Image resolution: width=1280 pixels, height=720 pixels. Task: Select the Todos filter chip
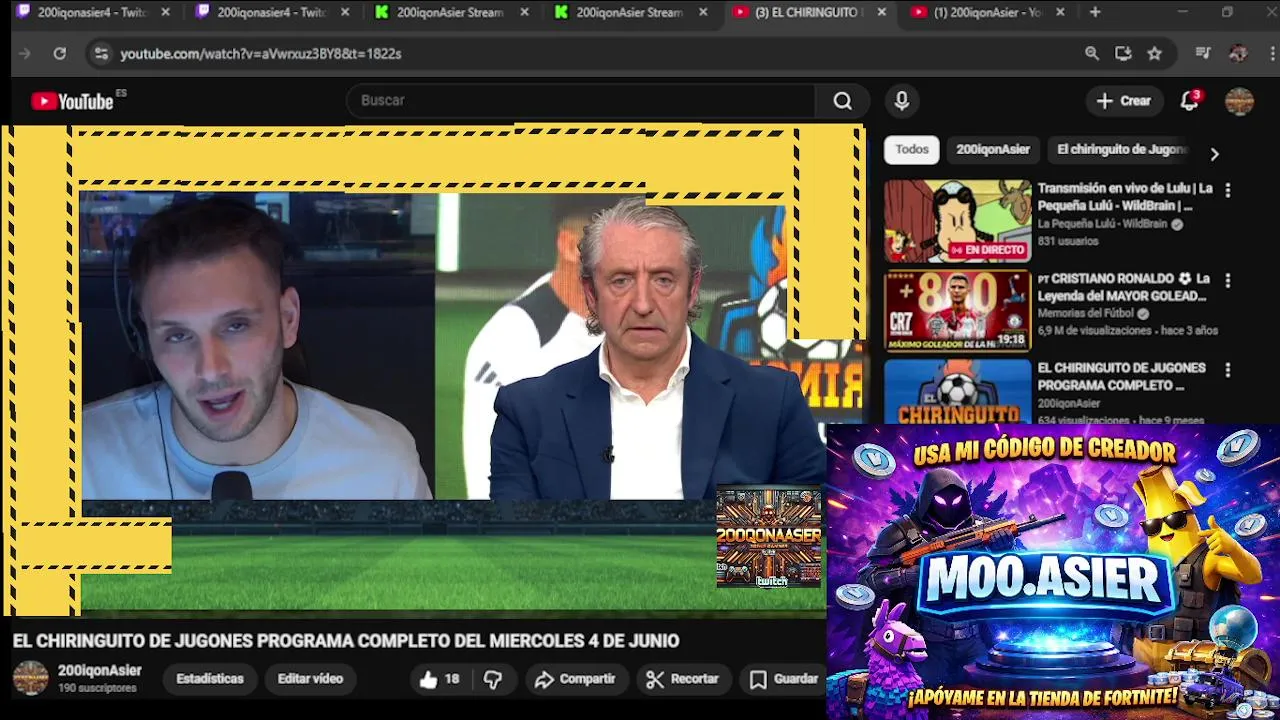coord(911,149)
